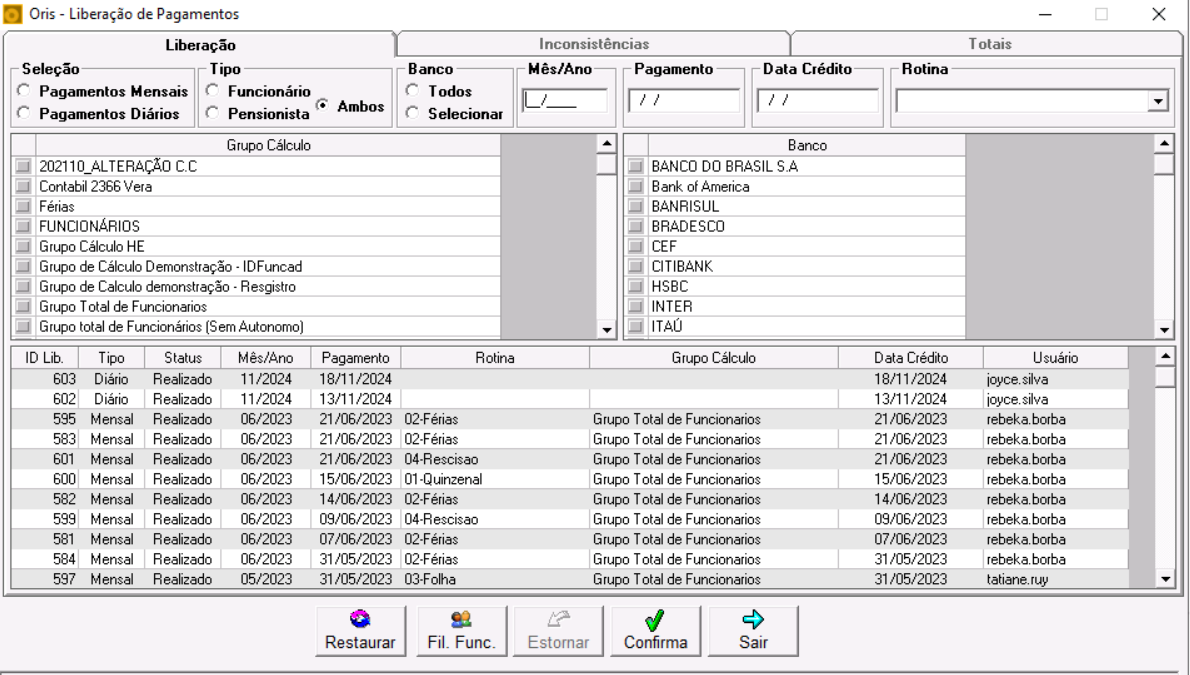
Task: Check the INTER bank checkbox
Action: point(636,307)
